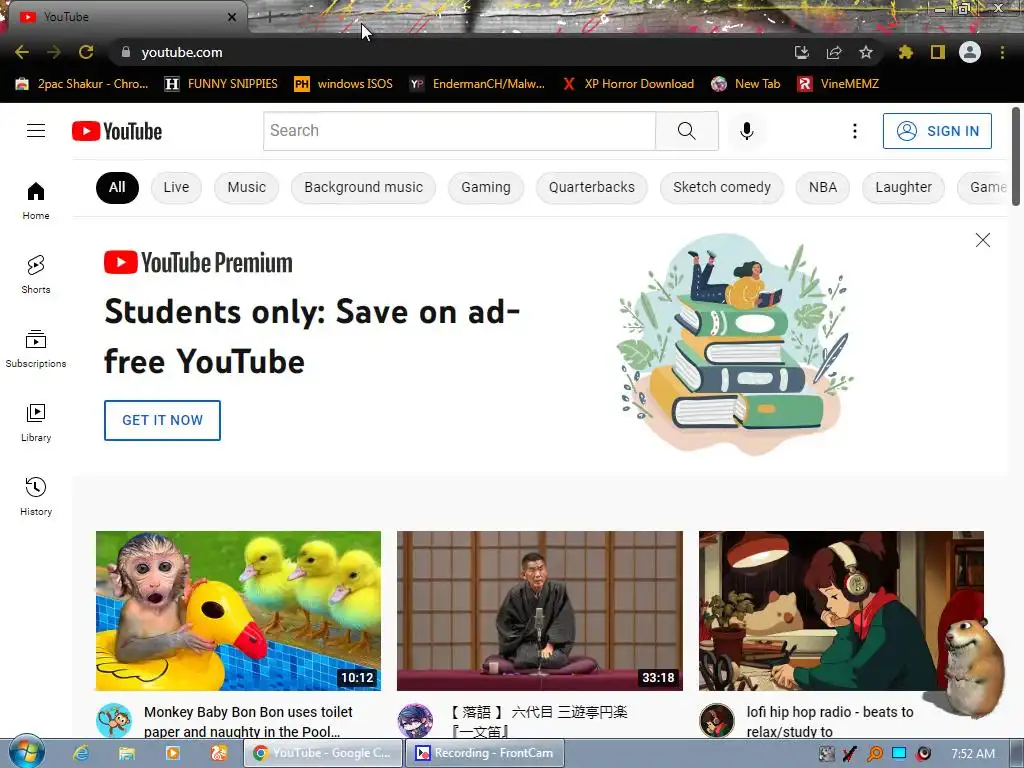Start voice search with the microphone icon
This screenshot has width=1024, height=768.
click(746, 131)
